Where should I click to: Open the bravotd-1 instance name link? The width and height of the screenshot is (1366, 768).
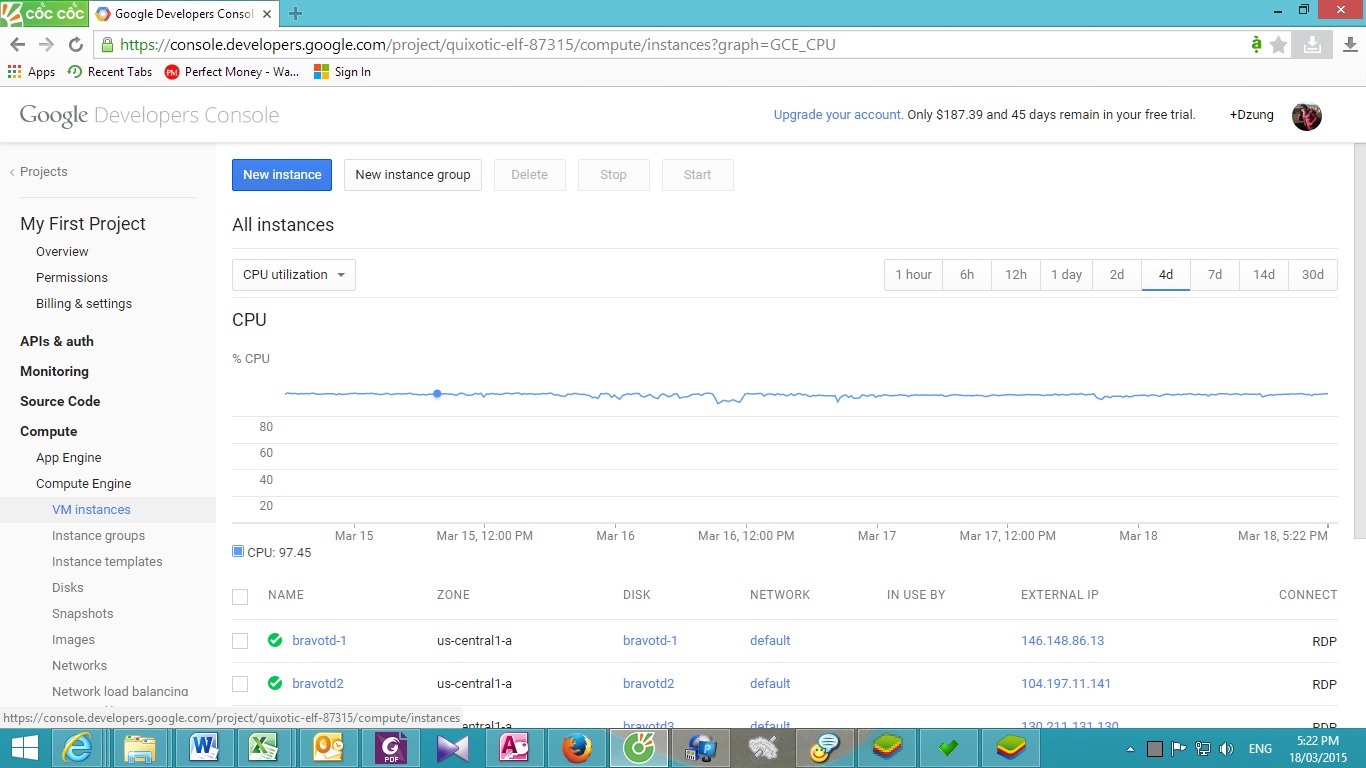320,641
